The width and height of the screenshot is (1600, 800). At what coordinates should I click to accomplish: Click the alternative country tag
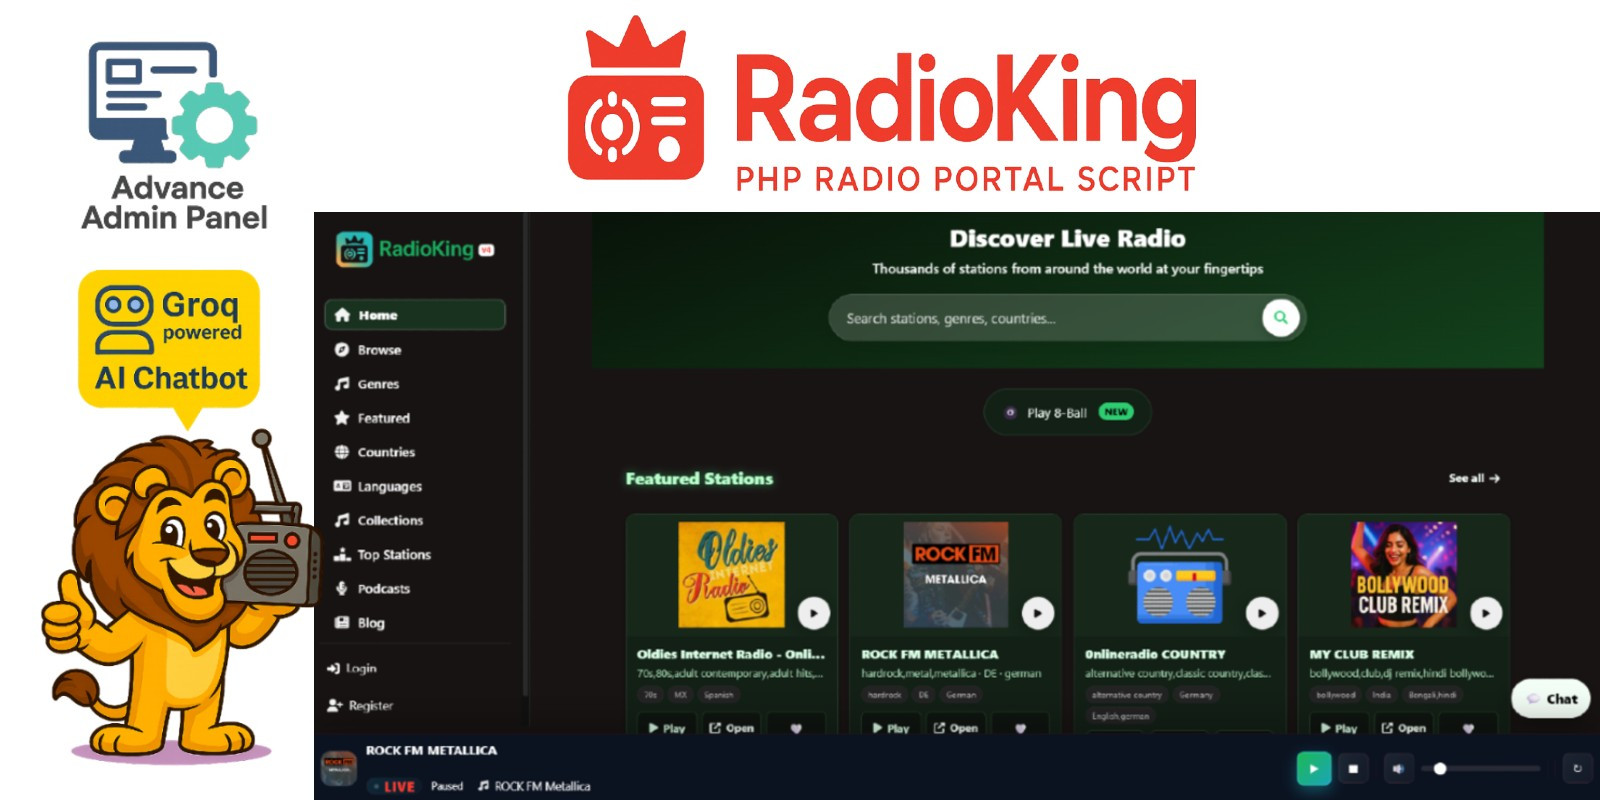(1126, 695)
